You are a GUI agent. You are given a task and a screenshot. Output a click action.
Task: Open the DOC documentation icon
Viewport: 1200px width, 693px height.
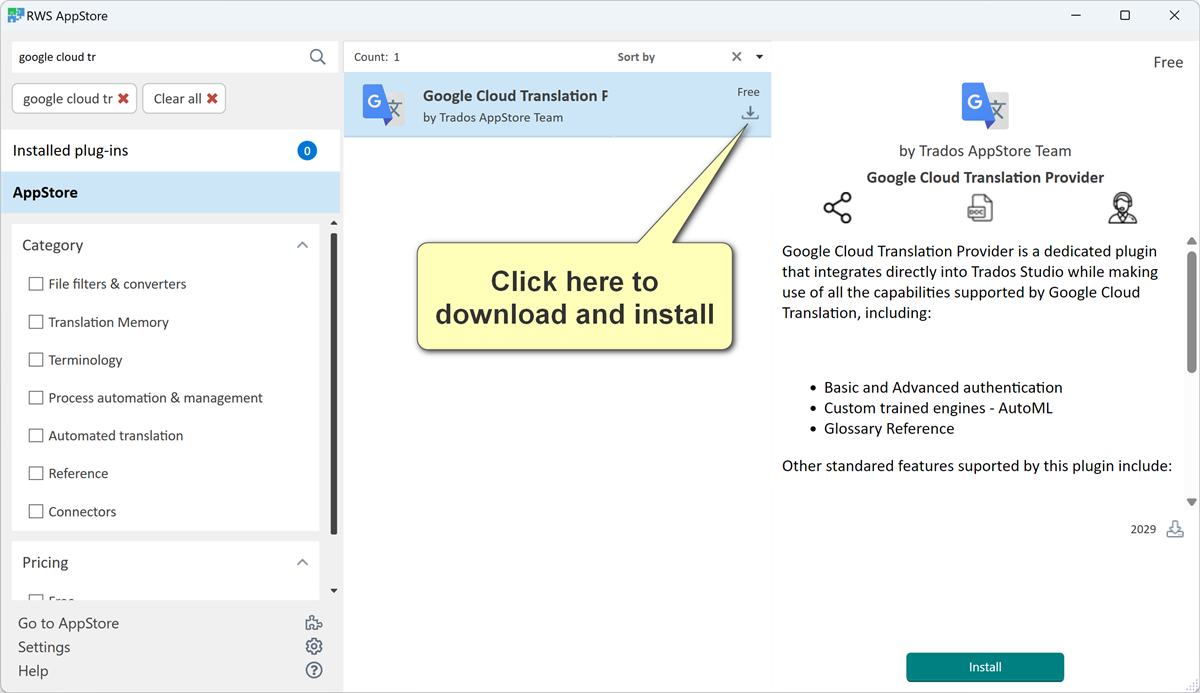(x=979, y=208)
